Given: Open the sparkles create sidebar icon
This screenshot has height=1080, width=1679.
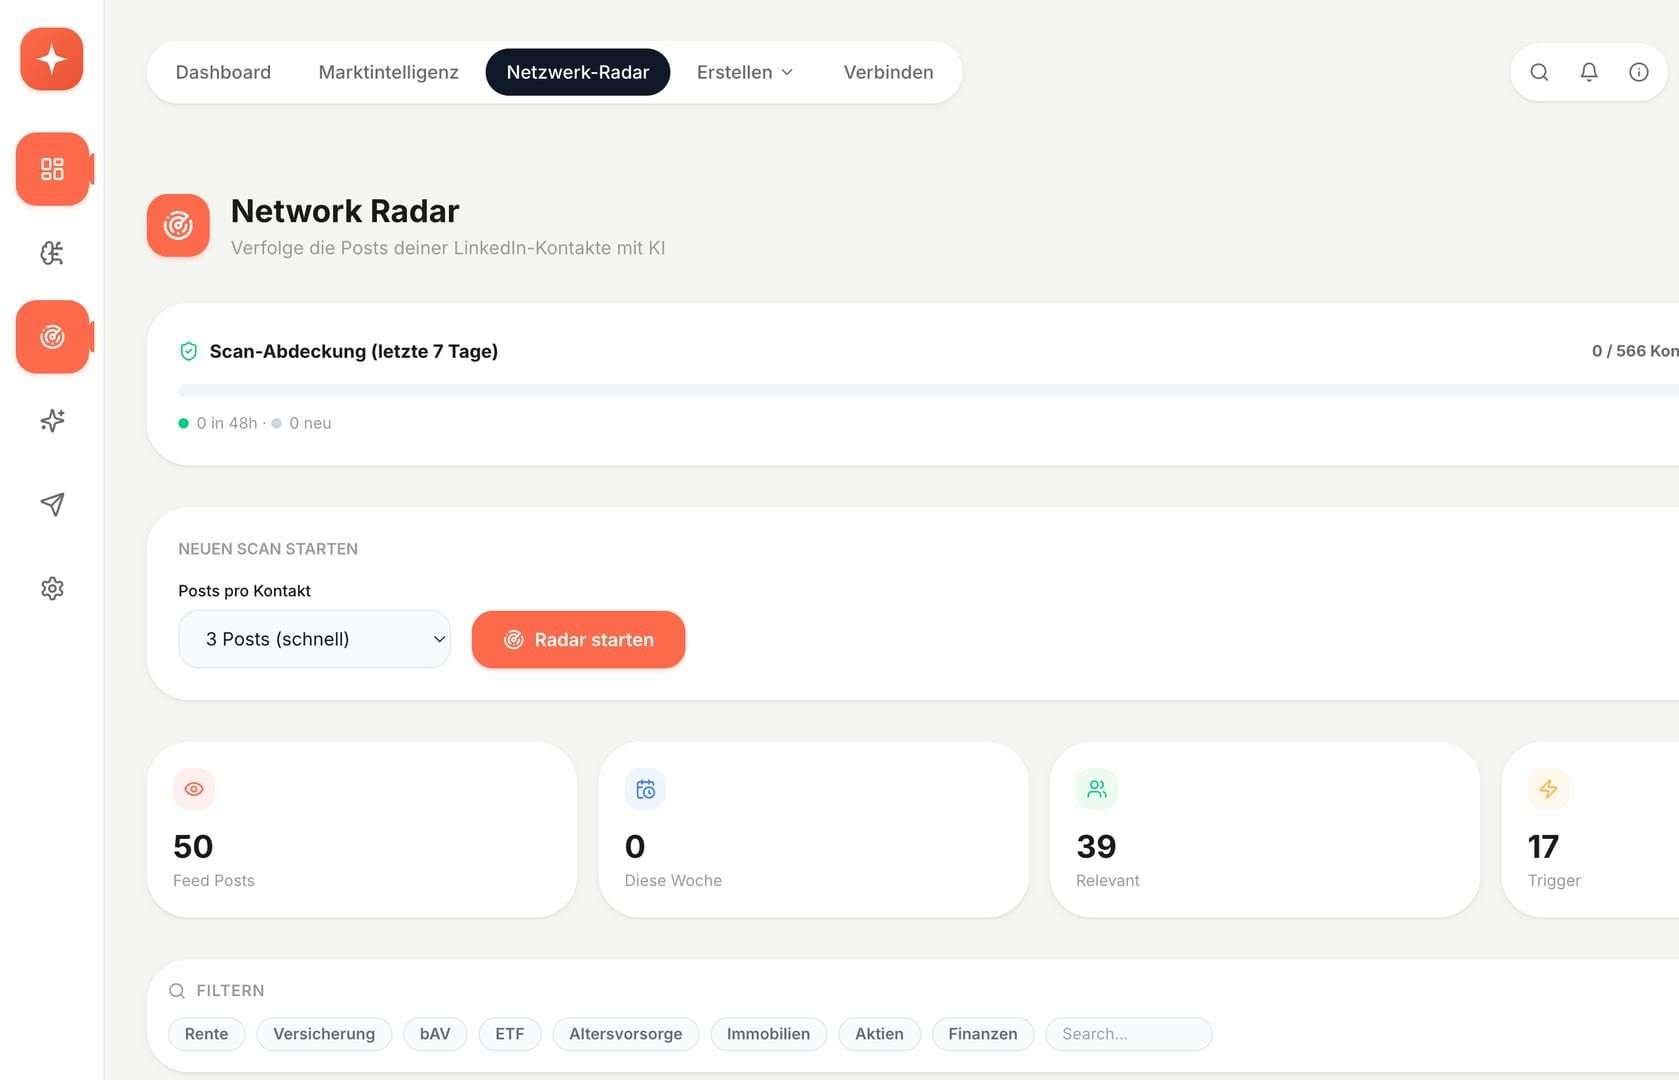Looking at the screenshot, I should 52,421.
